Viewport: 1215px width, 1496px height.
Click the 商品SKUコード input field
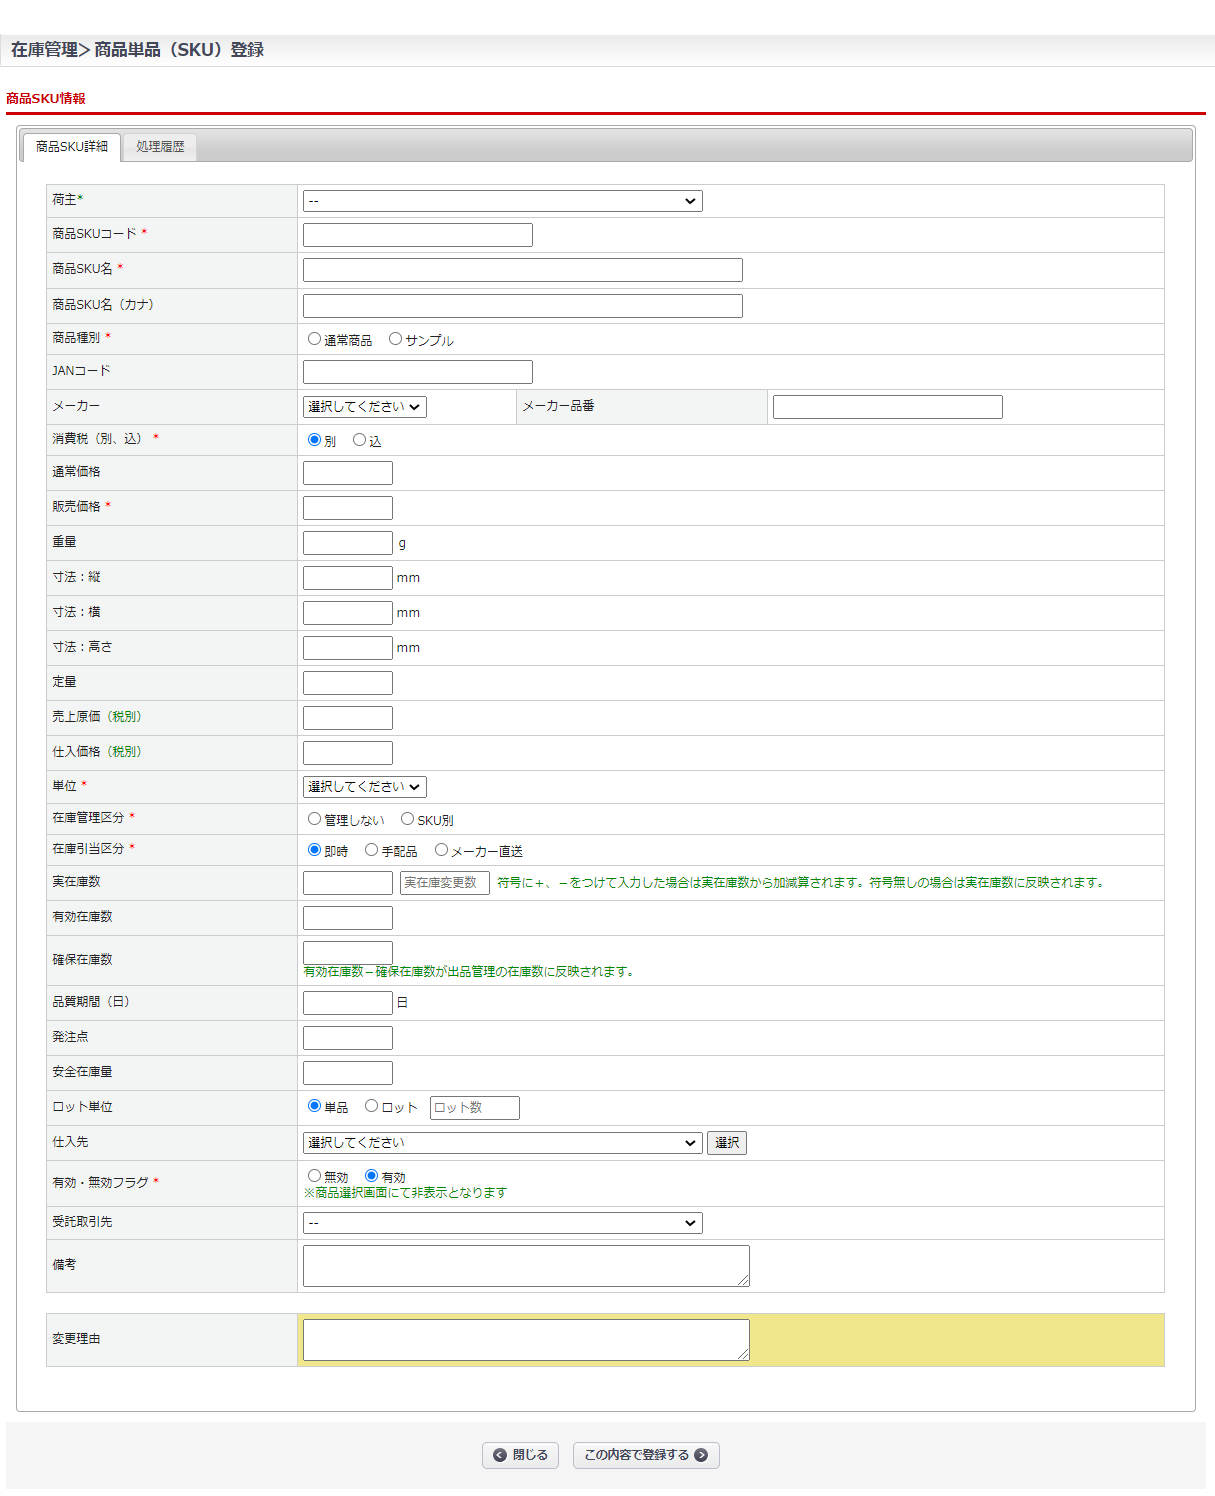tap(417, 235)
